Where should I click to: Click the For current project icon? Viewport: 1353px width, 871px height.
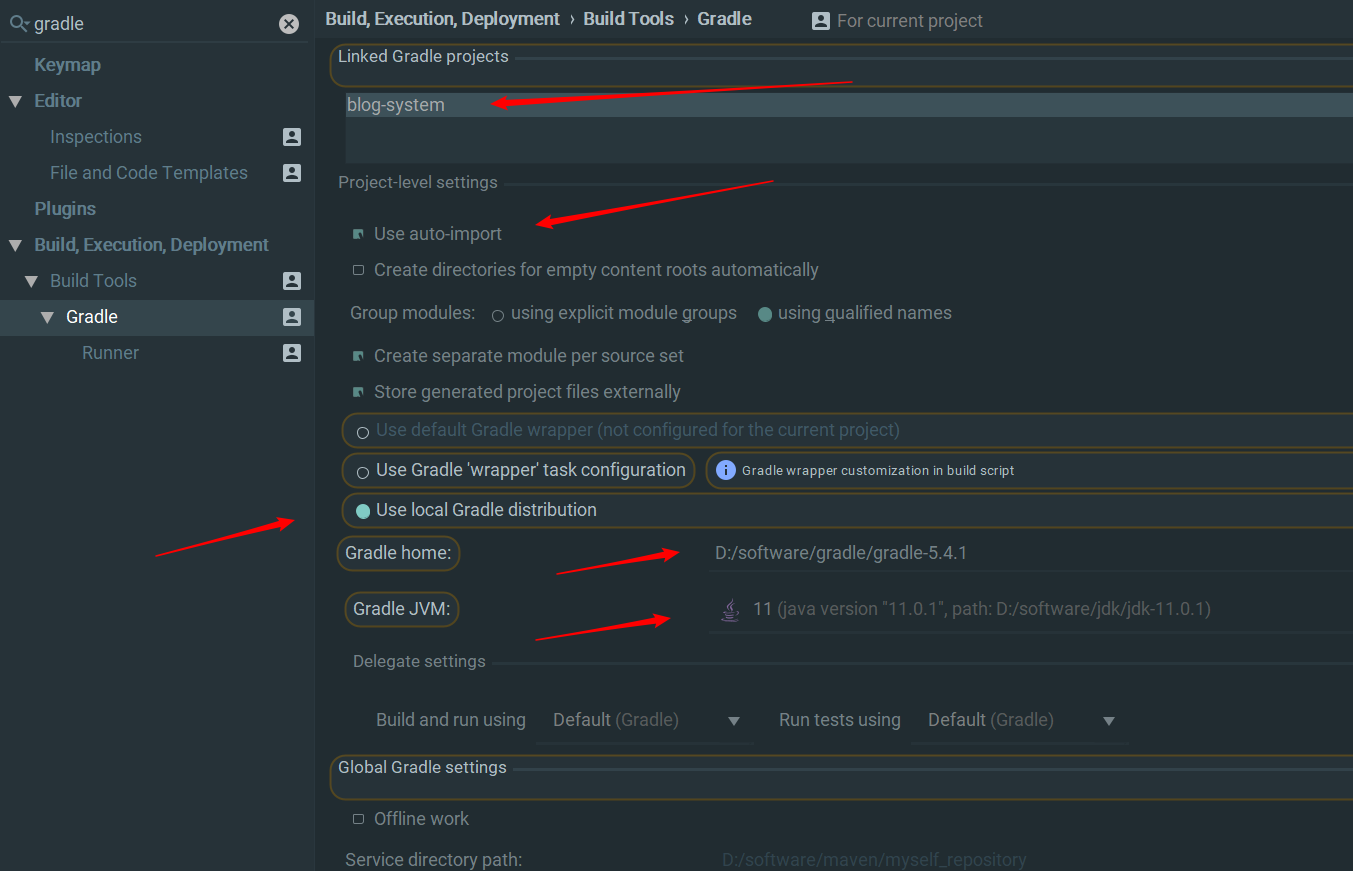pos(821,21)
